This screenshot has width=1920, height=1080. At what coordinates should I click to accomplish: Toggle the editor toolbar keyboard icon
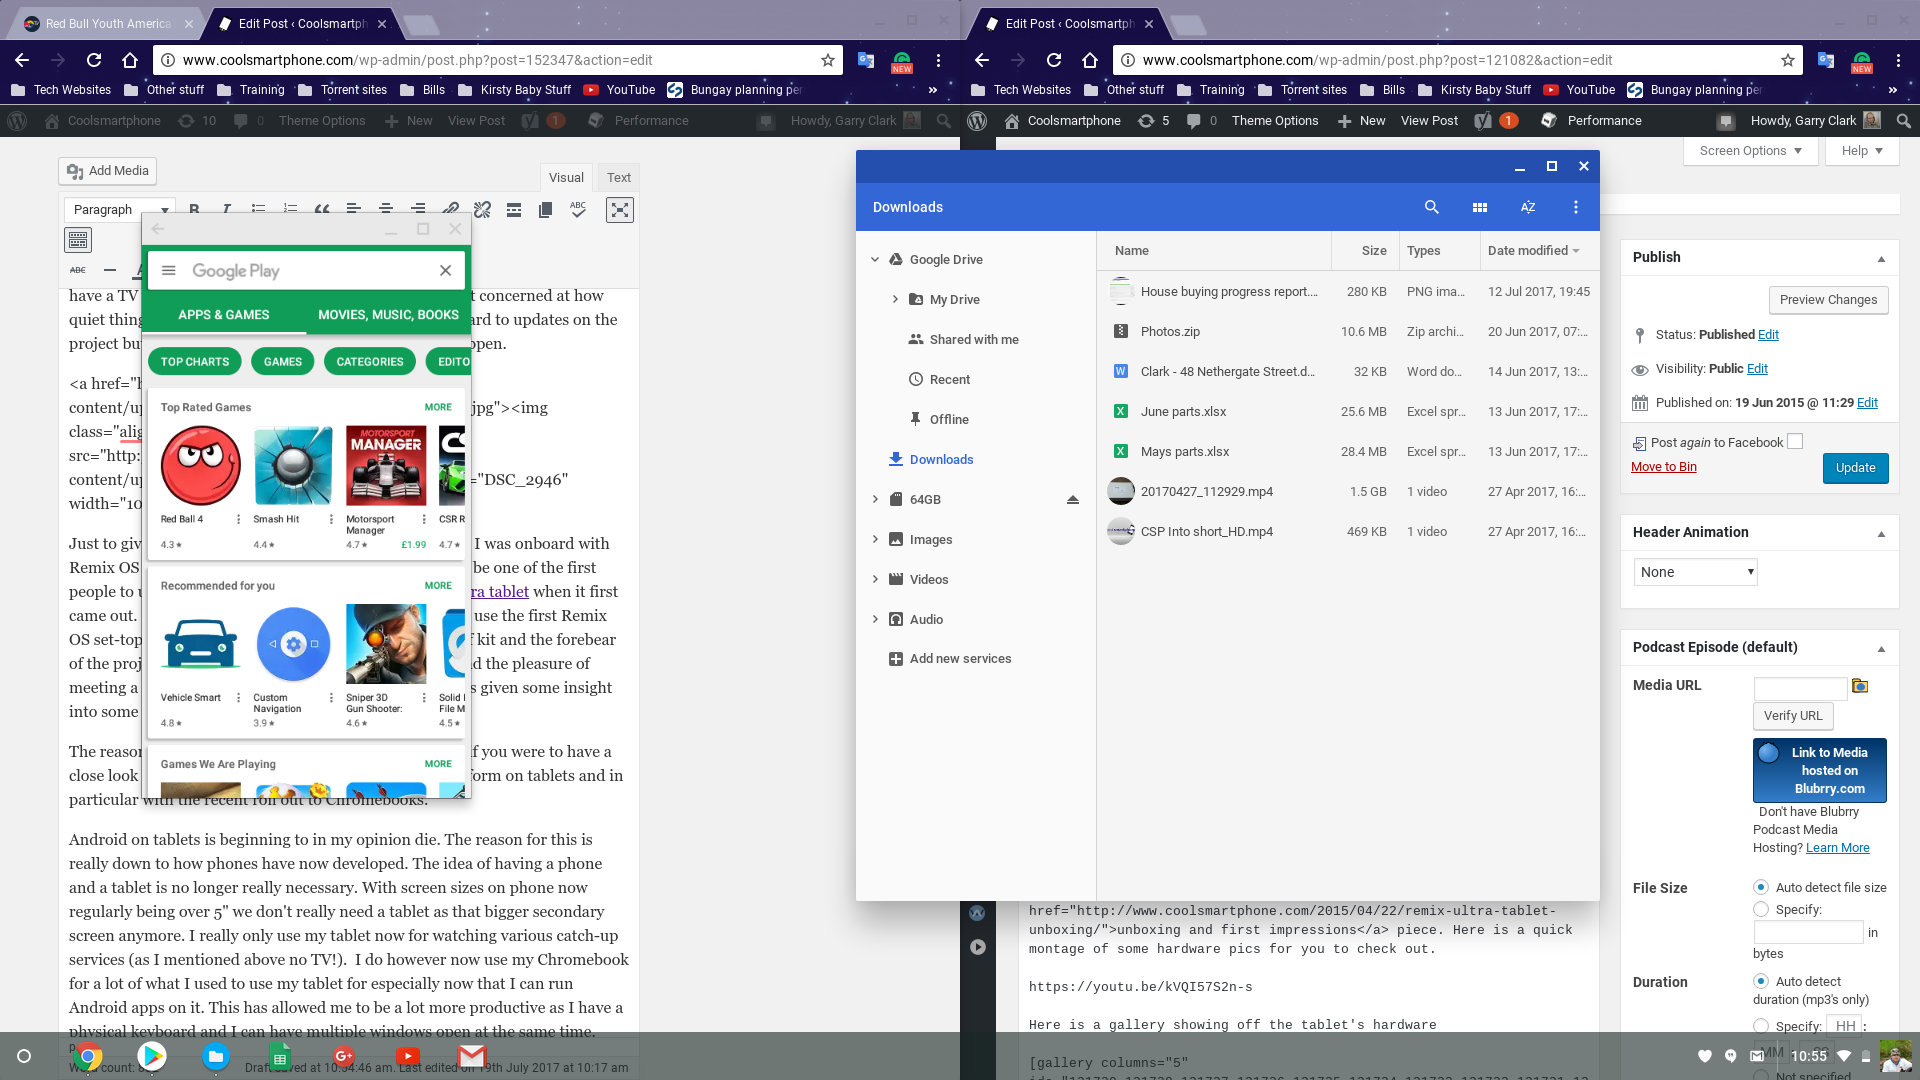point(78,240)
